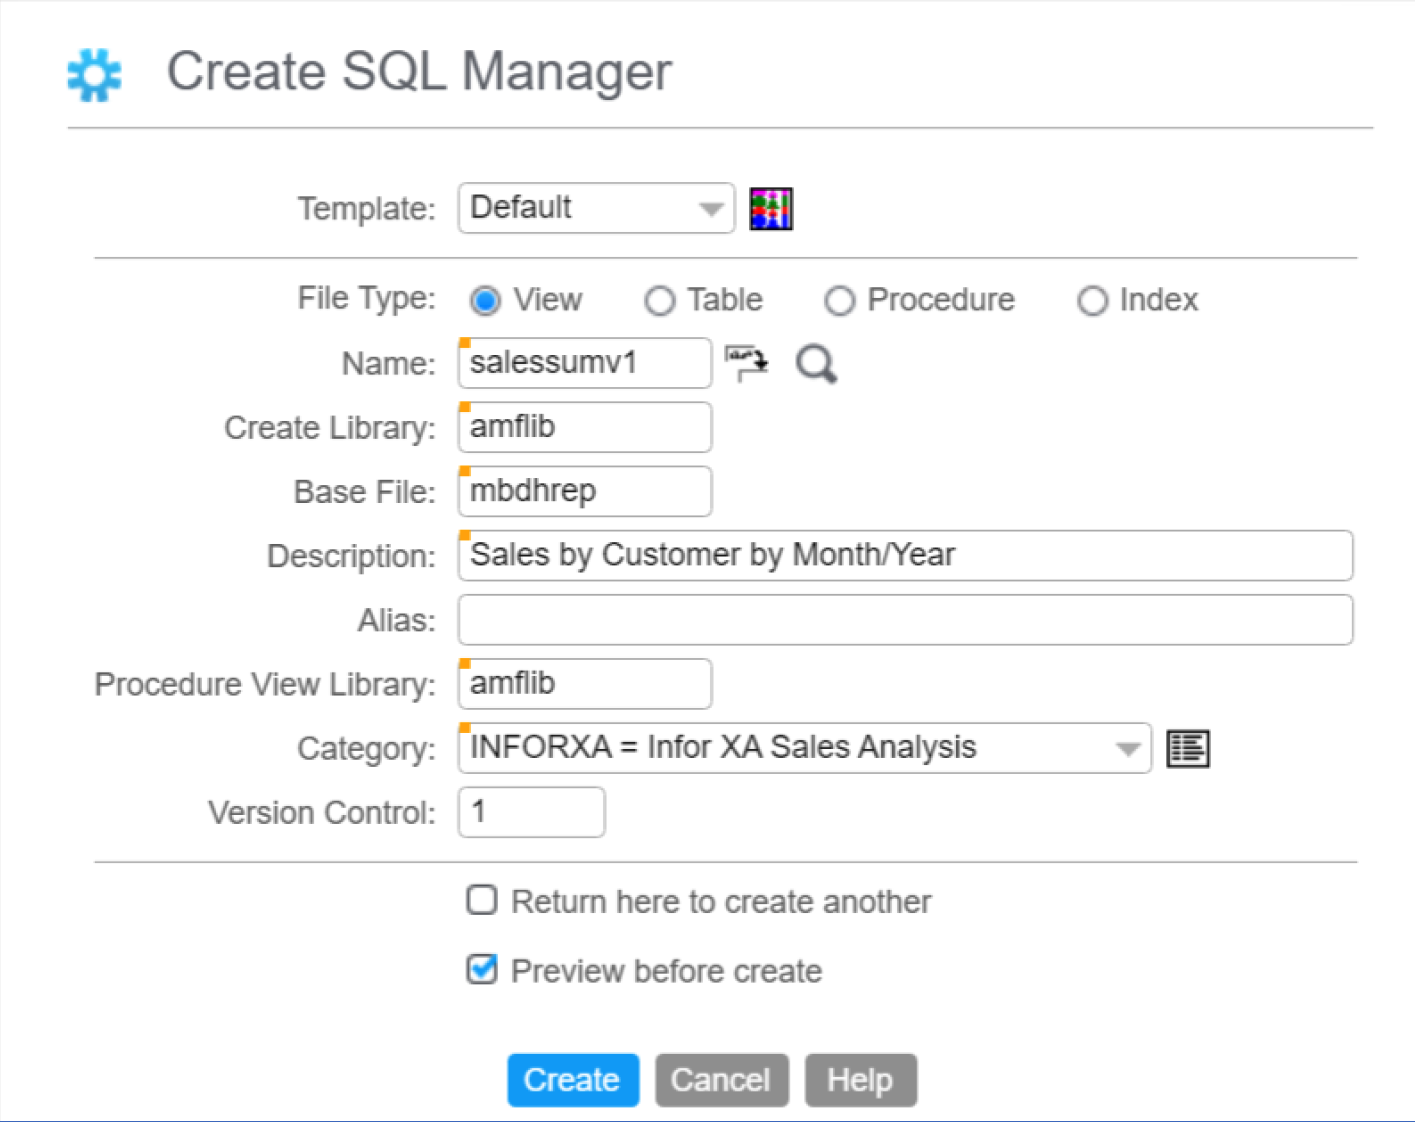Image resolution: width=1415 pixels, height=1122 pixels.
Task: Click the prompt icon next to Name field
Action: coord(747,362)
